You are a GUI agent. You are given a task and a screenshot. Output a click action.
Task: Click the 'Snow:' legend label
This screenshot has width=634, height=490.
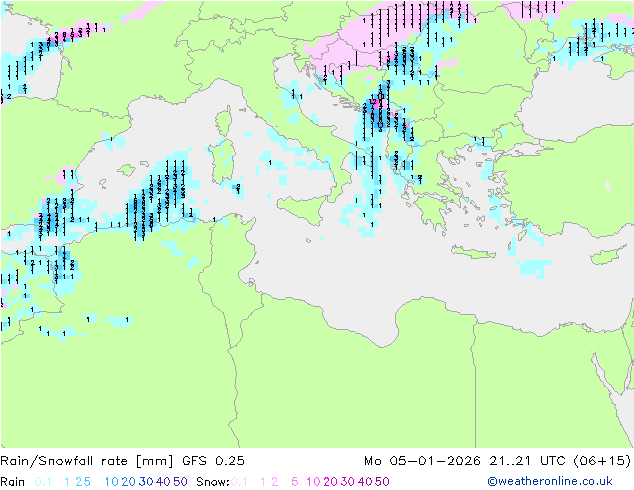point(213,482)
